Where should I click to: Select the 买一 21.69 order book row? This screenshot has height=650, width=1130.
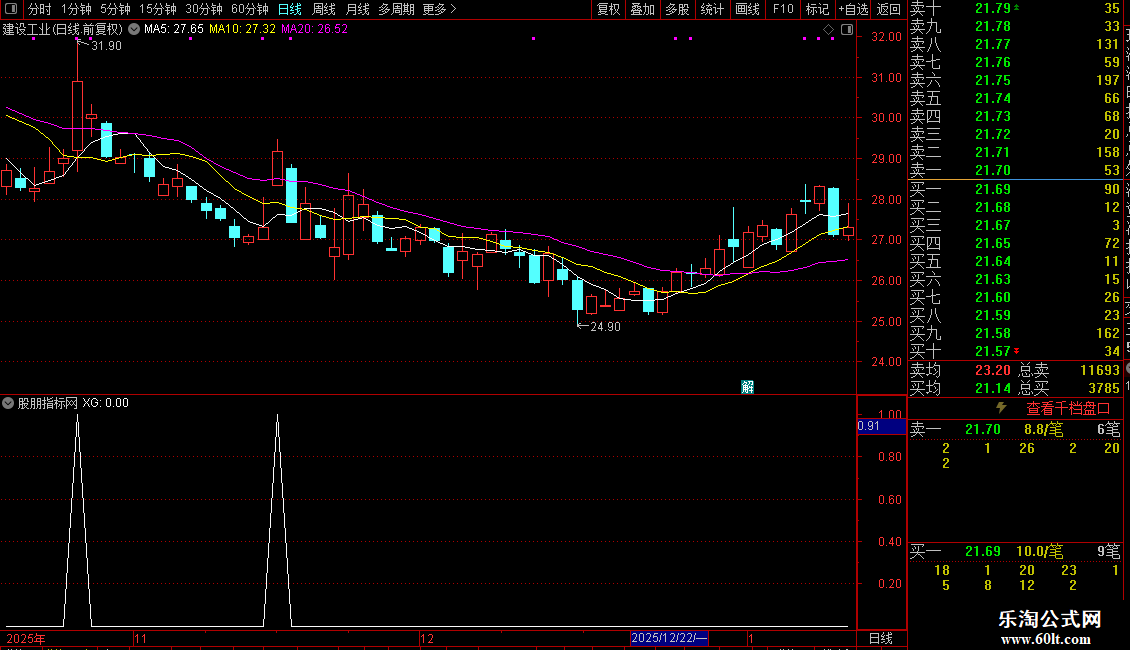pyautogui.click(x=1015, y=189)
